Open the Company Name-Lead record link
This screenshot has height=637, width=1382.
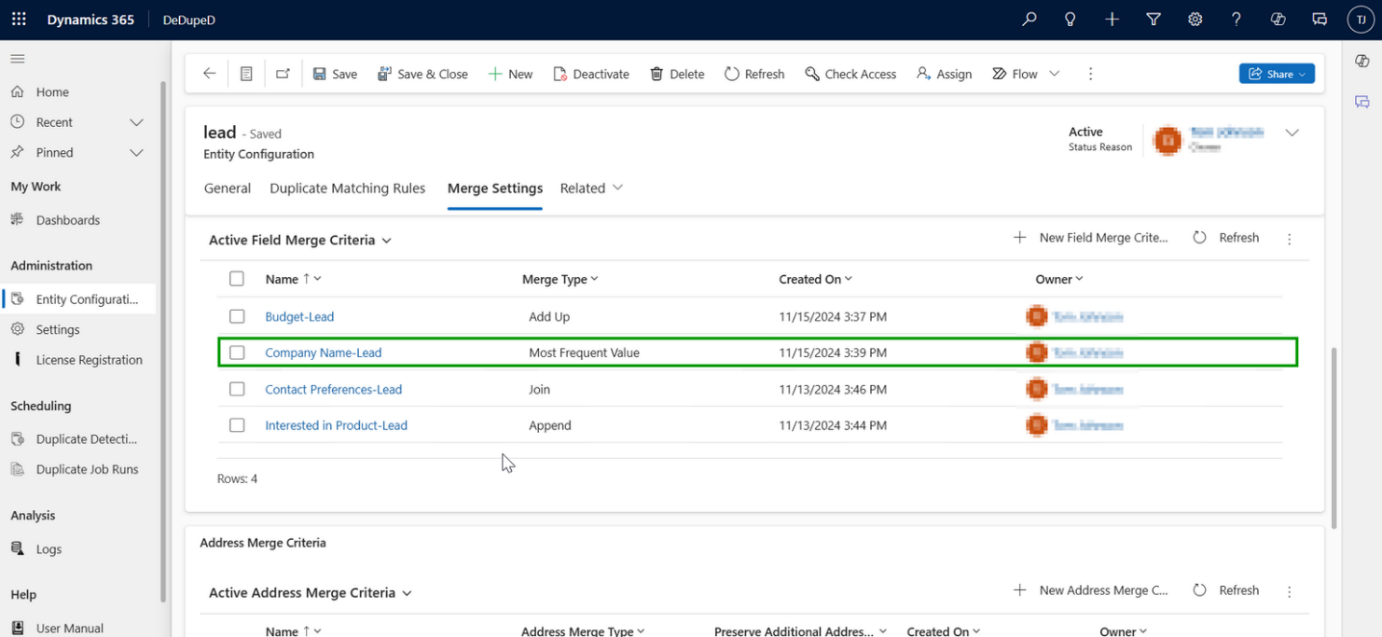pyautogui.click(x=323, y=353)
